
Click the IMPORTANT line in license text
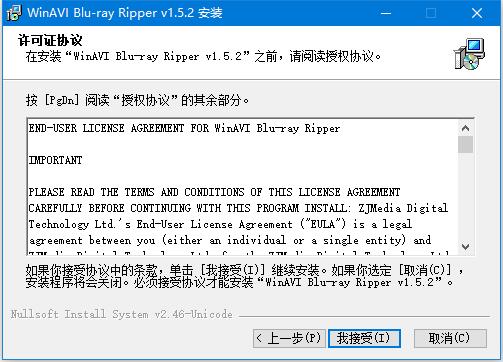(55, 160)
